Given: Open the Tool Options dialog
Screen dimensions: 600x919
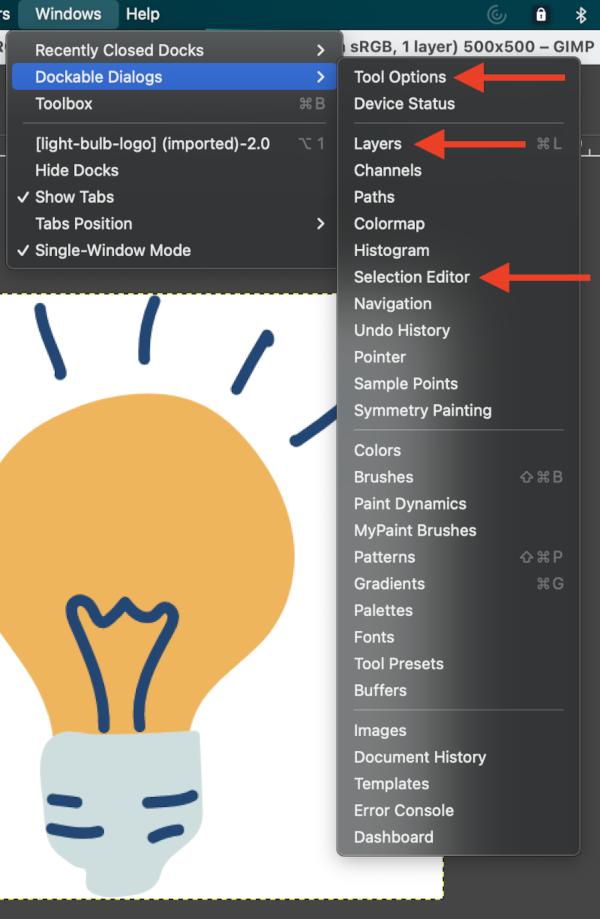Looking at the screenshot, I should (x=400, y=77).
